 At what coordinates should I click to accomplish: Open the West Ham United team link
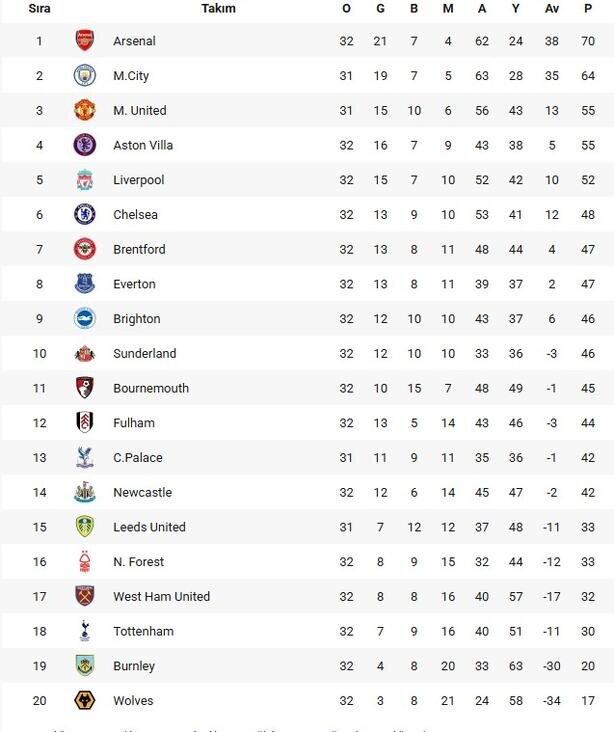click(161, 596)
